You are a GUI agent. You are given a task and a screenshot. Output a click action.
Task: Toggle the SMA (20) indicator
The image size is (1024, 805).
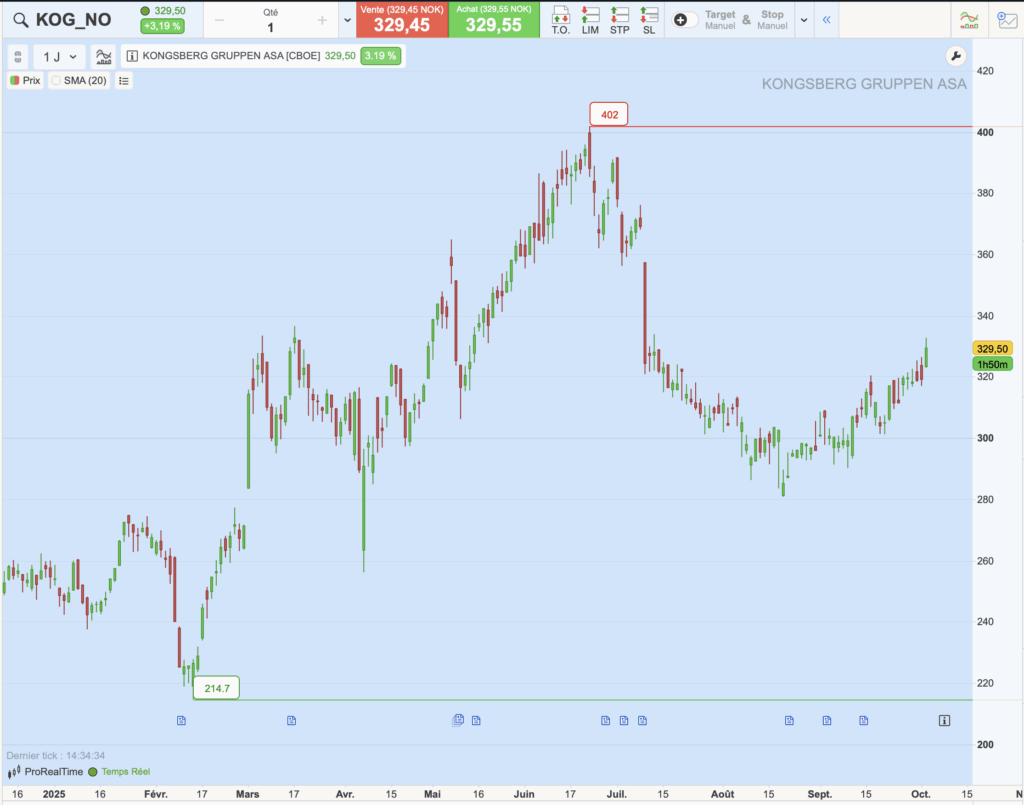pos(78,80)
